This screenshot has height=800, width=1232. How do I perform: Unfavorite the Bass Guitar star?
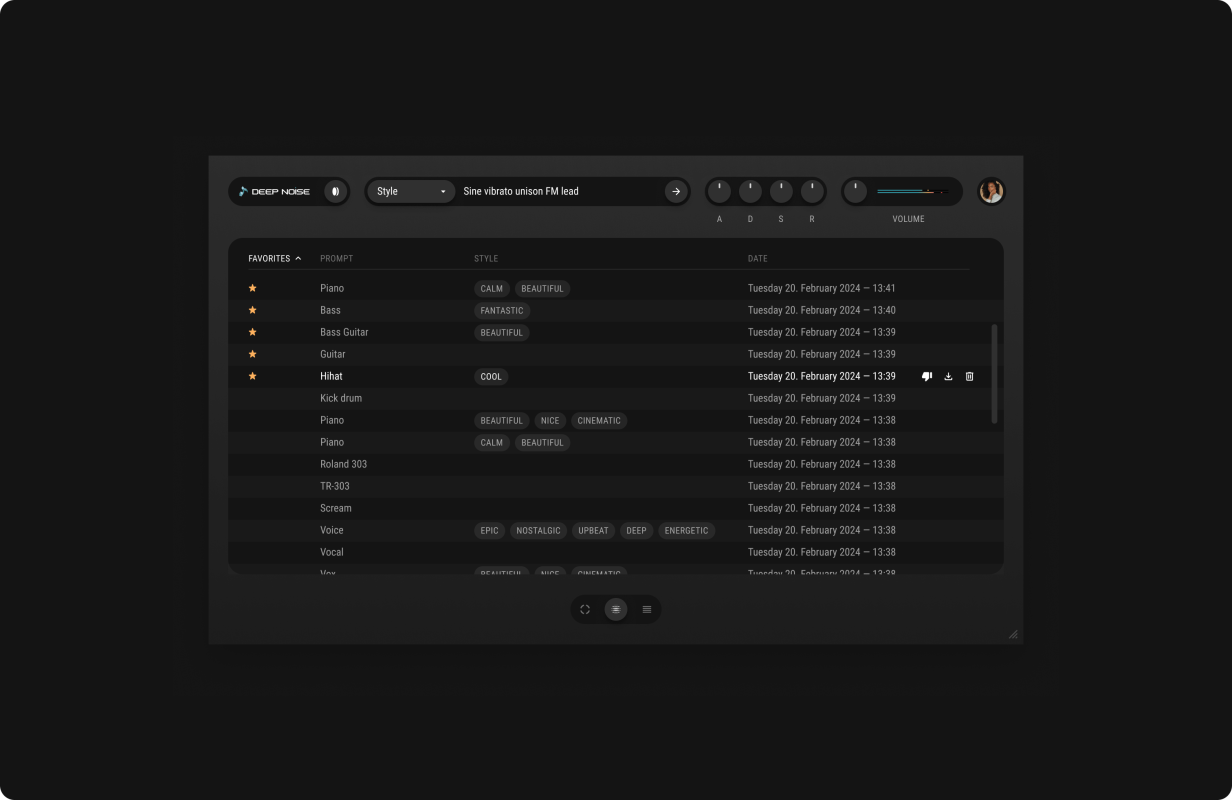pos(252,332)
